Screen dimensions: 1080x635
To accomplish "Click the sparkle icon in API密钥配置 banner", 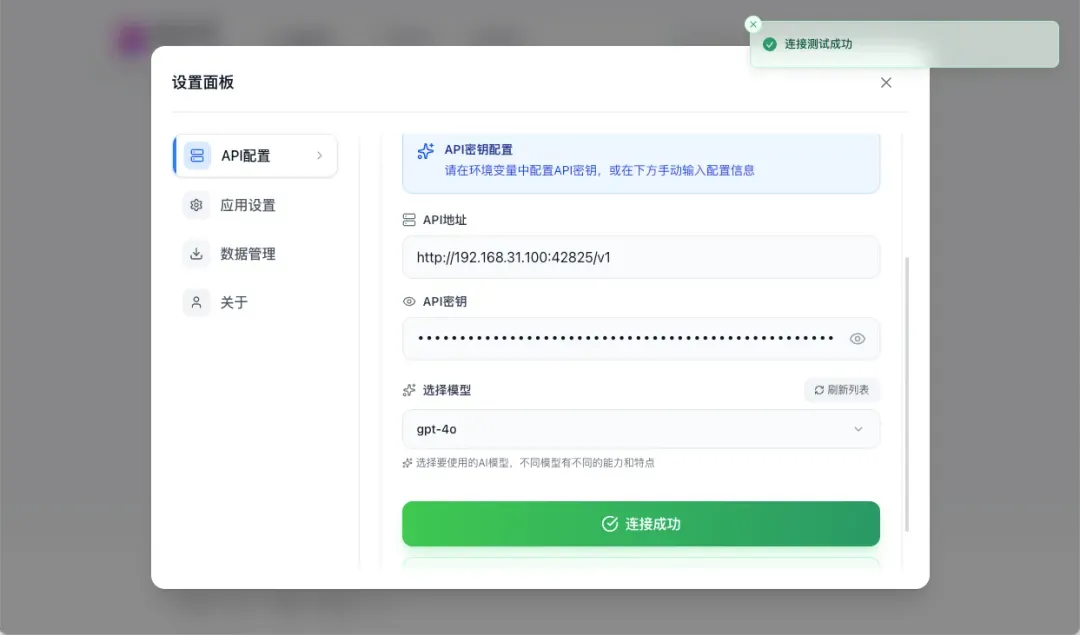I will pyautogui.click(x=426, y=150).
